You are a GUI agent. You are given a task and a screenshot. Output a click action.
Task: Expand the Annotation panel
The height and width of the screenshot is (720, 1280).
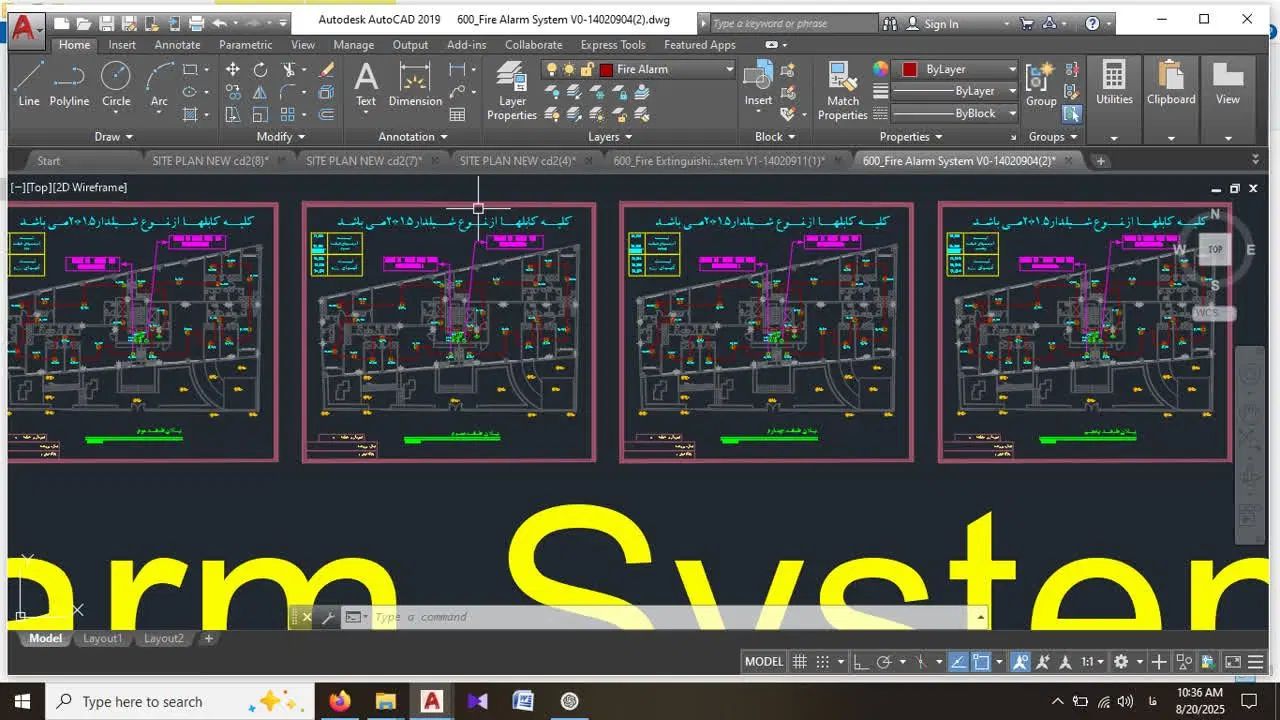tap(413, 137)
